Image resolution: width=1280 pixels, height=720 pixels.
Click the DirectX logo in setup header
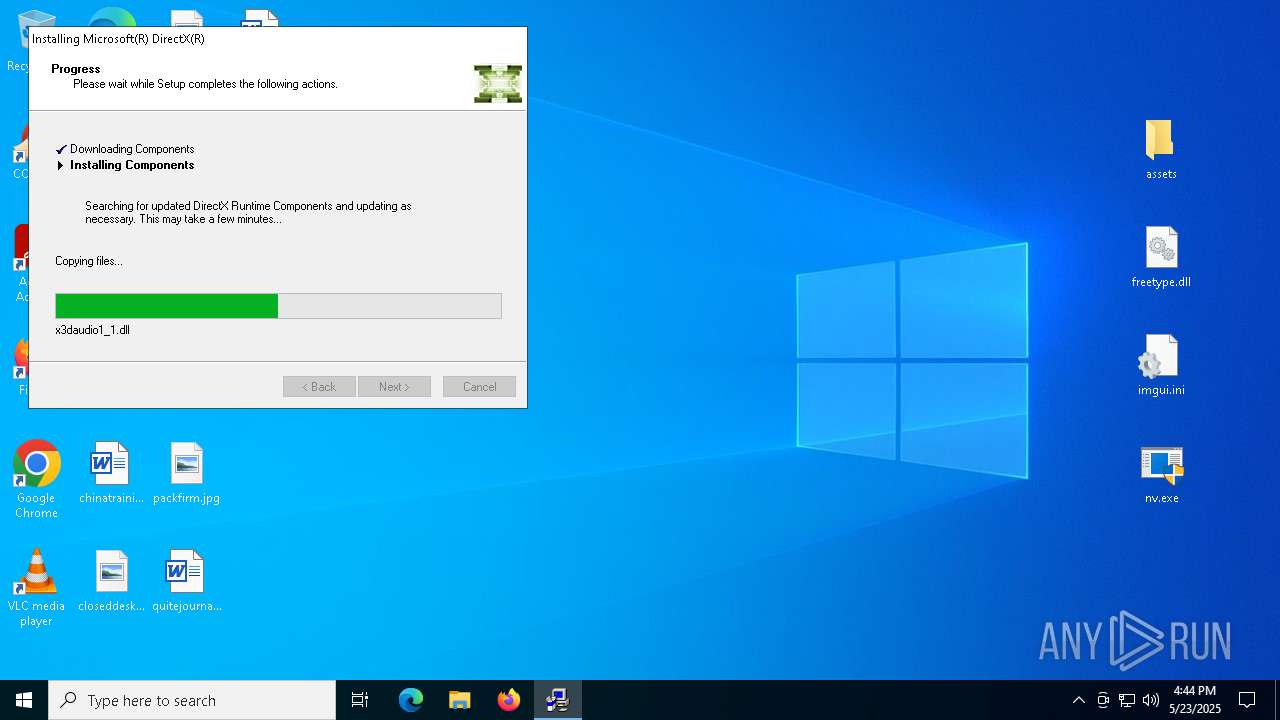point(498,84)
